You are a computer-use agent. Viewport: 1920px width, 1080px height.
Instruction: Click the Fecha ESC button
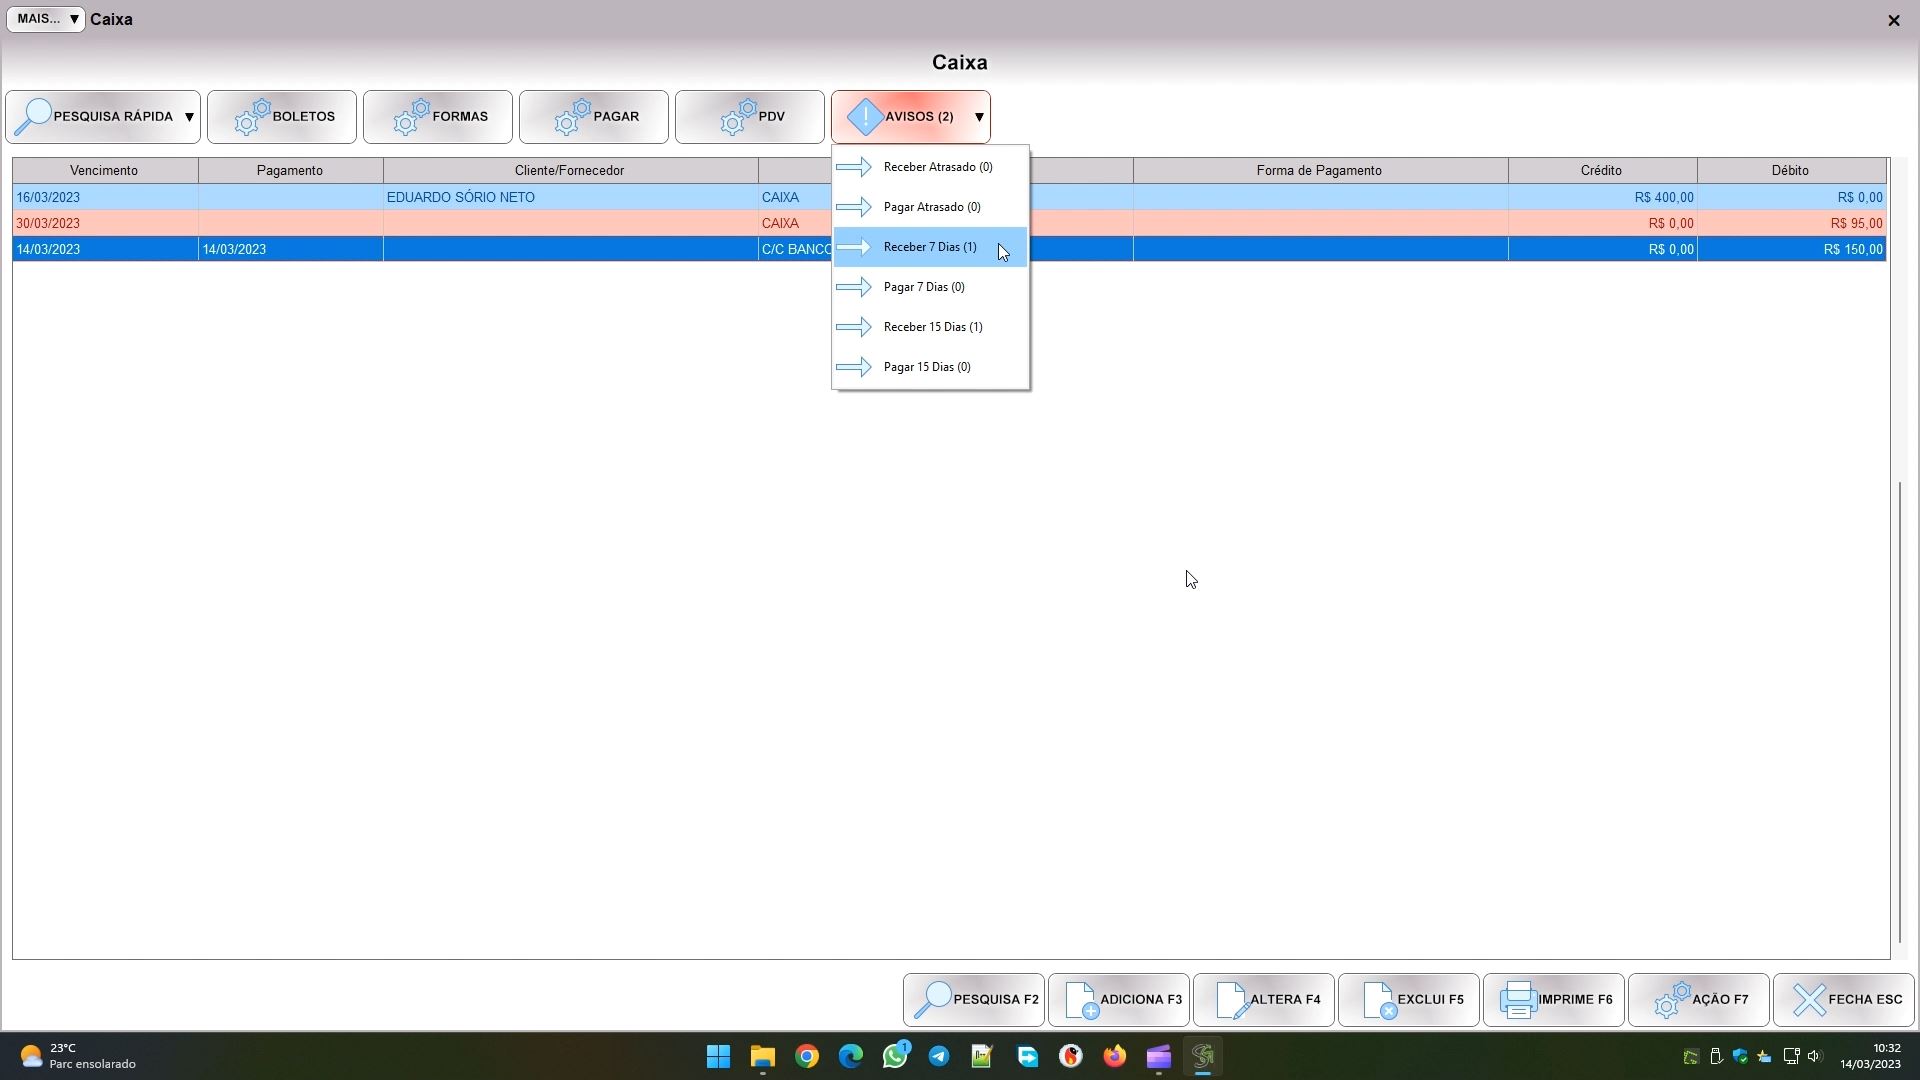(x=1844, y=1000)
